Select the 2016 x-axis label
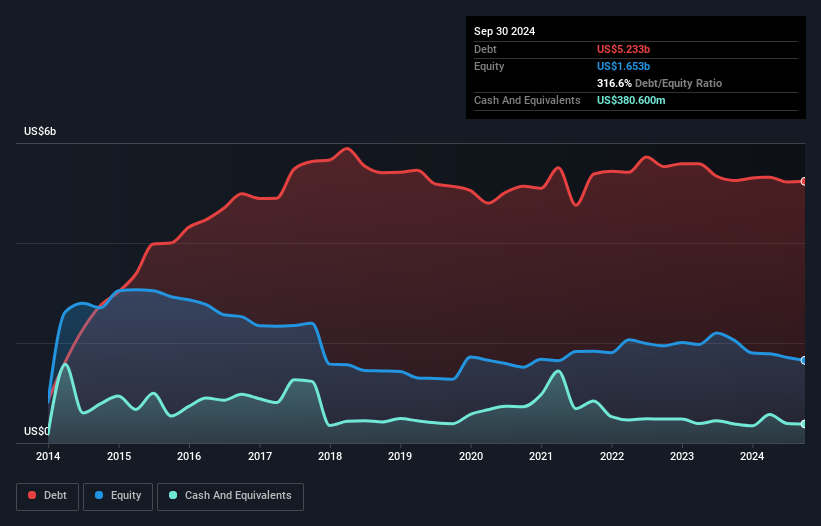 [189, 456]
